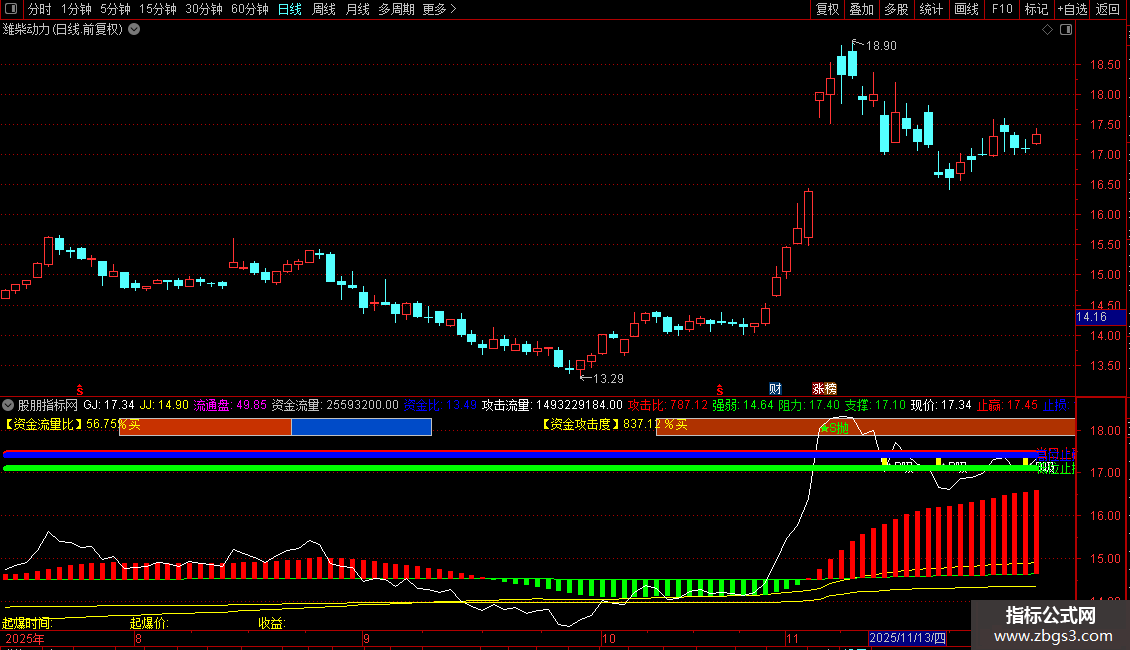Click the month 9 timeline label

[x=366, y=638]
